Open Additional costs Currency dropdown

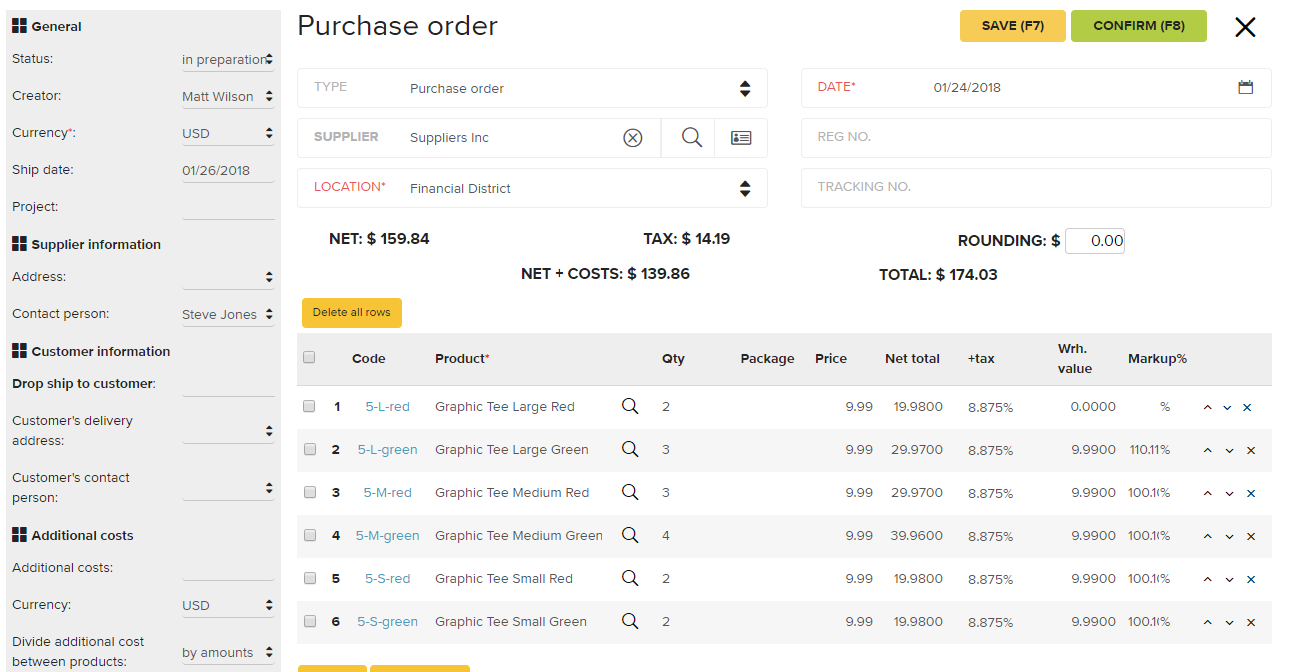[228, 606]
